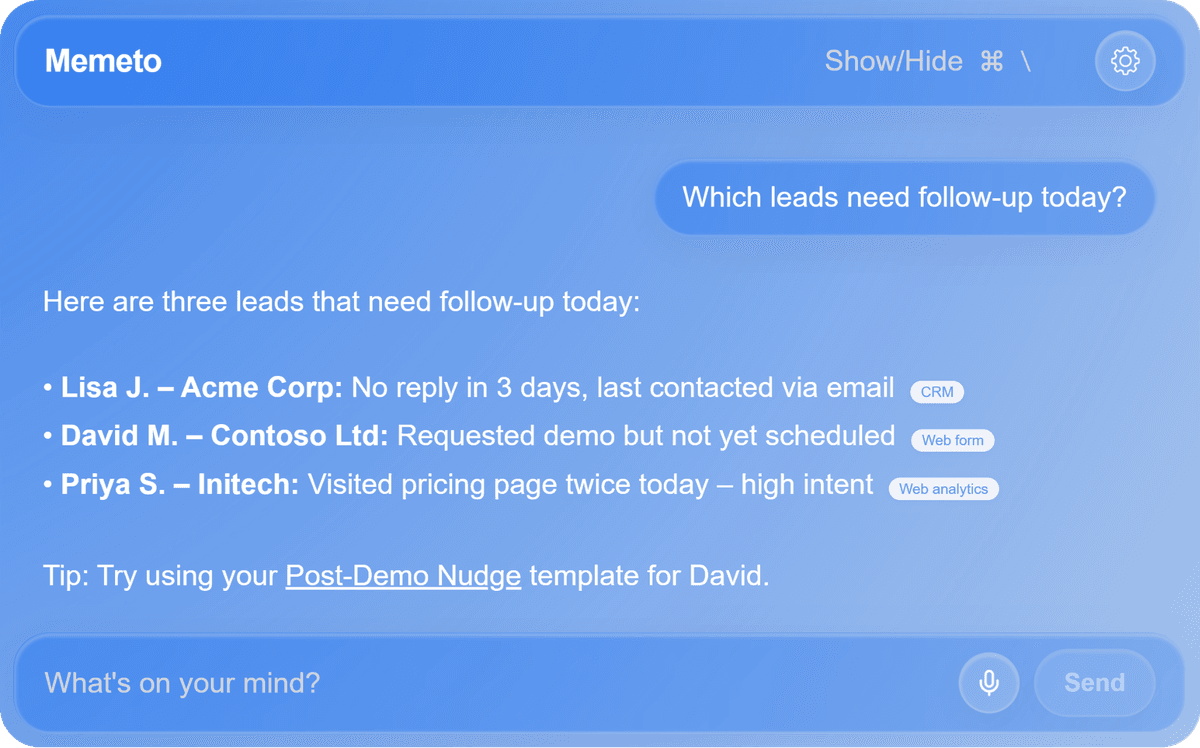Click the Show/Hide shortcut label
The width and height of the screenshot is (1200, 748).
tap(893, 61)
